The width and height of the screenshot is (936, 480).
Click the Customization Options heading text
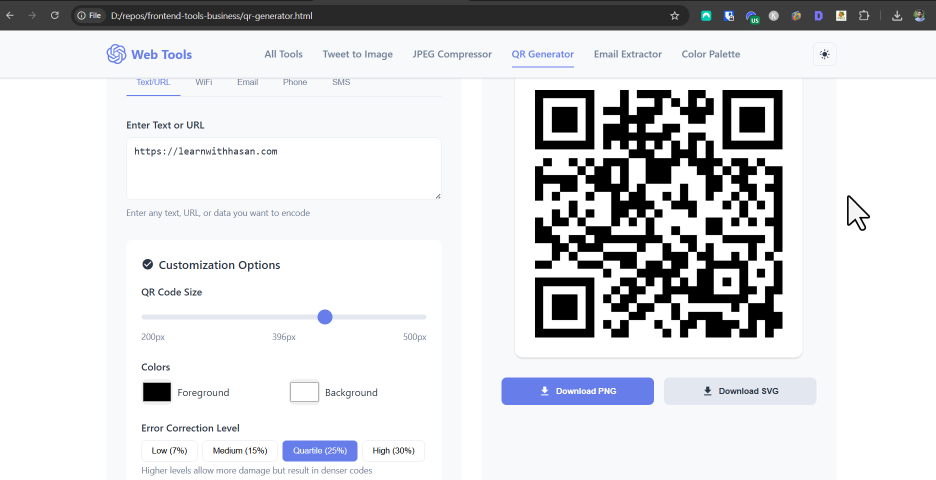[219, 265]
